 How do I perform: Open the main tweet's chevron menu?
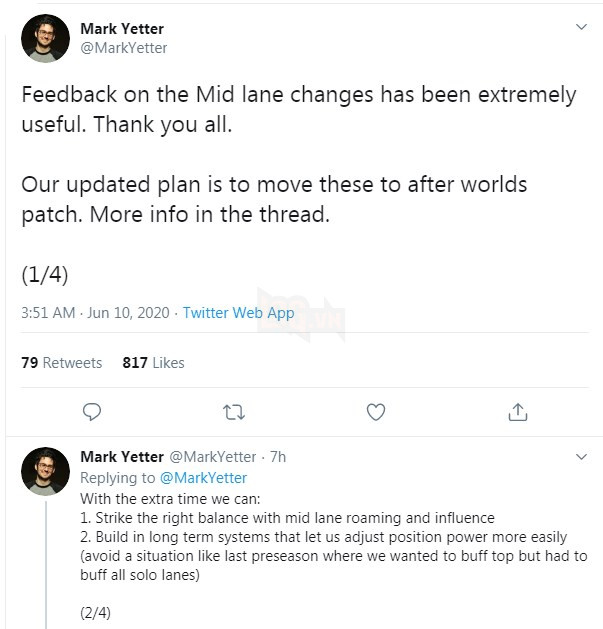point(581,26)
